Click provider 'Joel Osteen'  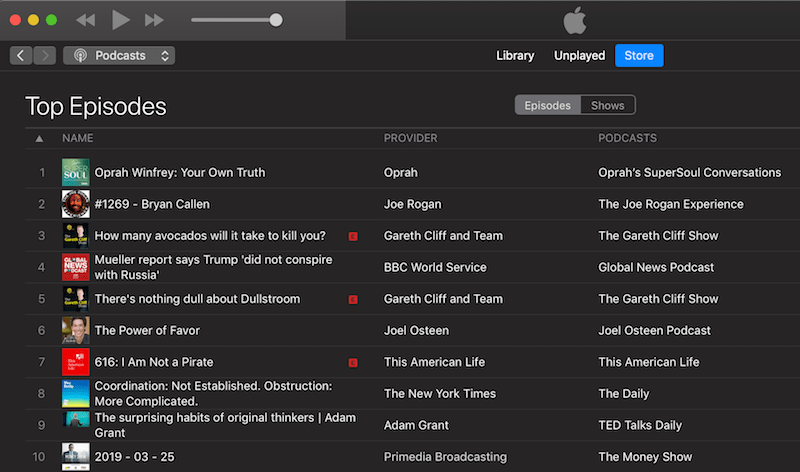416,331
